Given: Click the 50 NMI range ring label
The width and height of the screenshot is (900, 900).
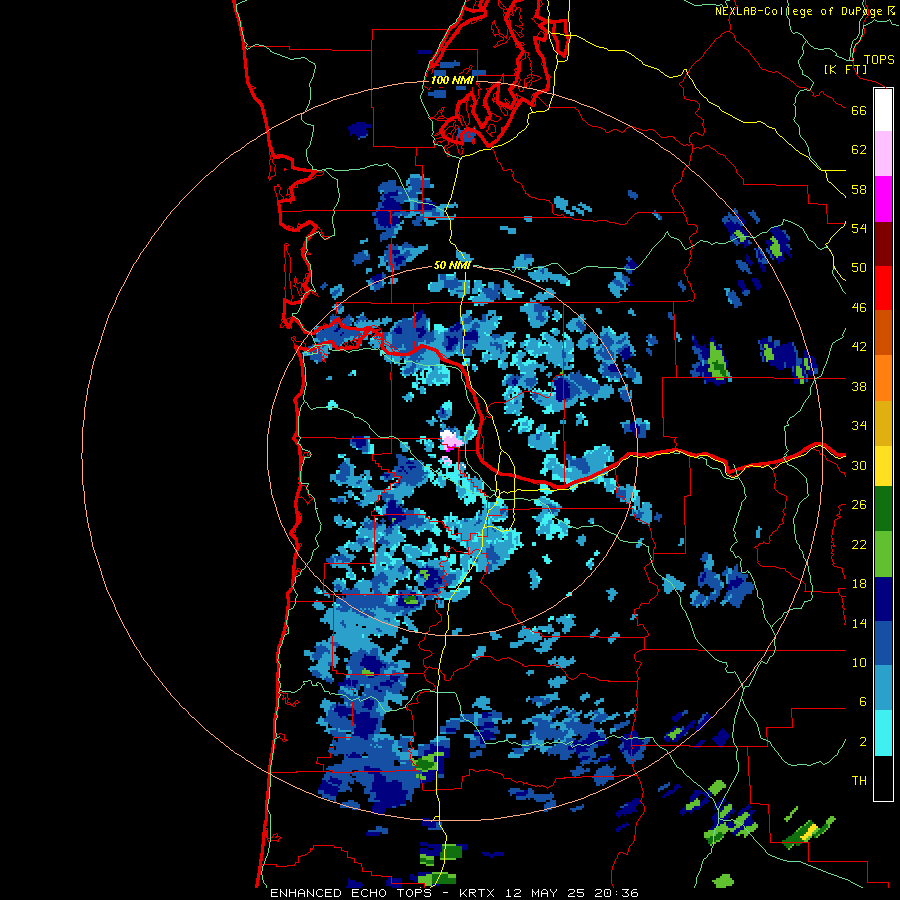Looking at the screenshot, I should [452, 265].
